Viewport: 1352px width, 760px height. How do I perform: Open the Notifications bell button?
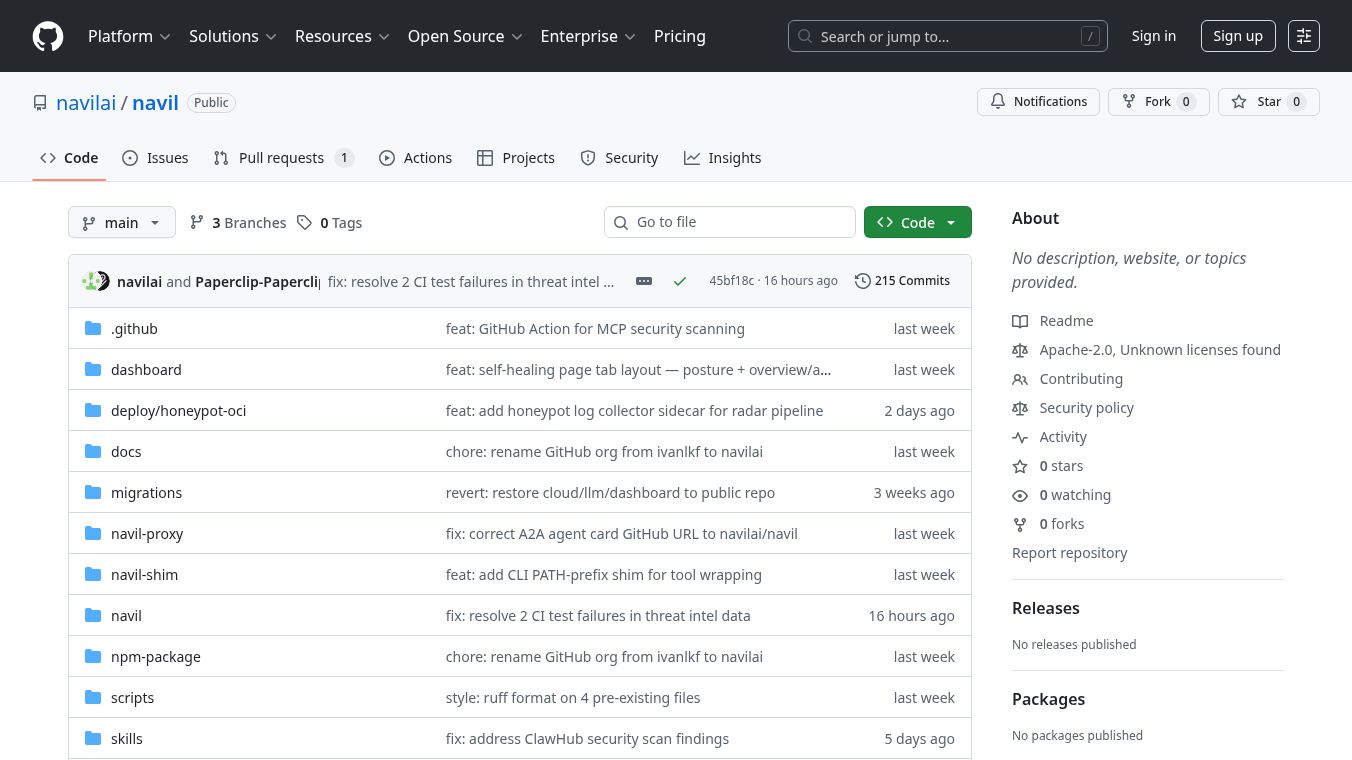(x=1038, y=102)
